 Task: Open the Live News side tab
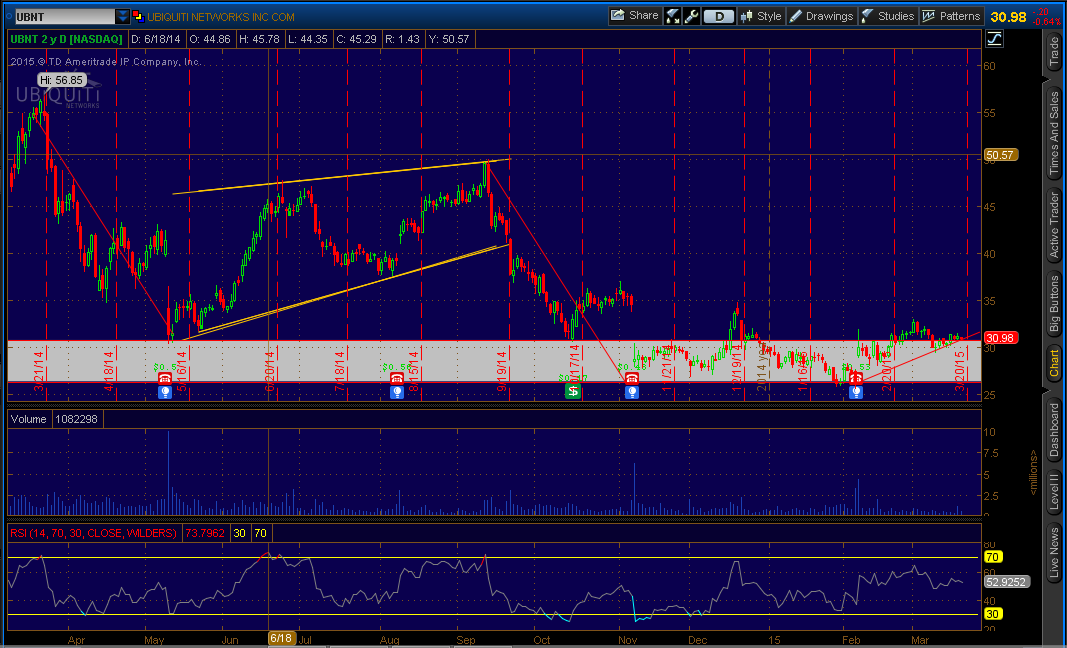tap(1054, 553)
